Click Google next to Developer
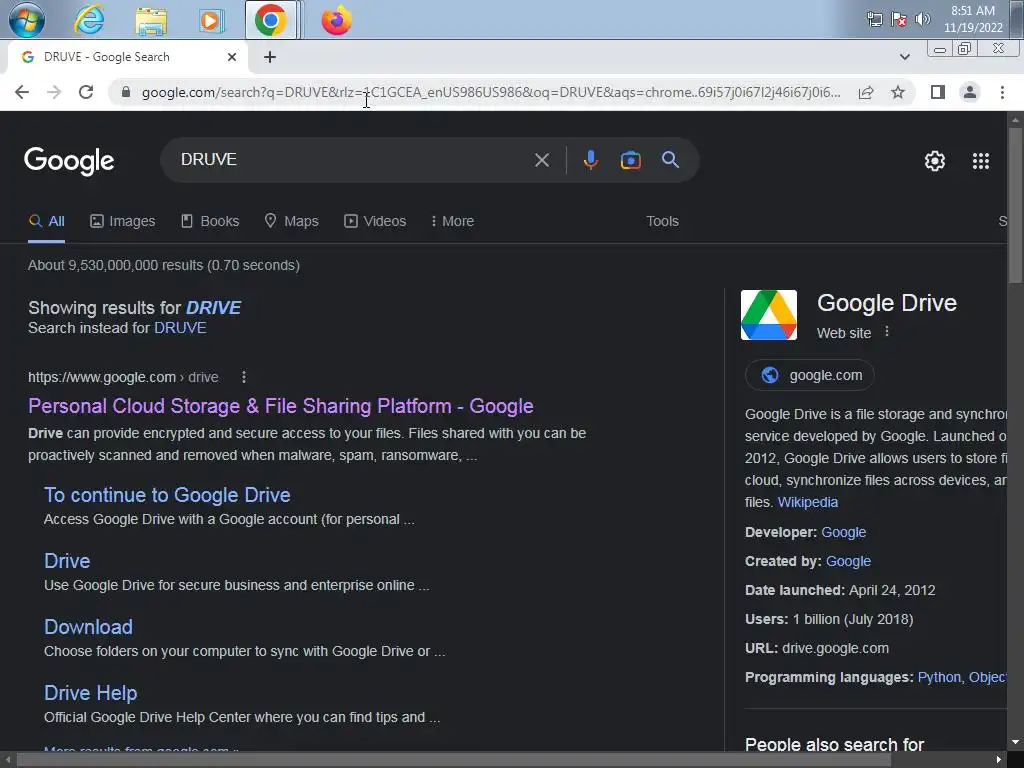Viewport: 1024px width, 768px height. click(x=844, y=532)
